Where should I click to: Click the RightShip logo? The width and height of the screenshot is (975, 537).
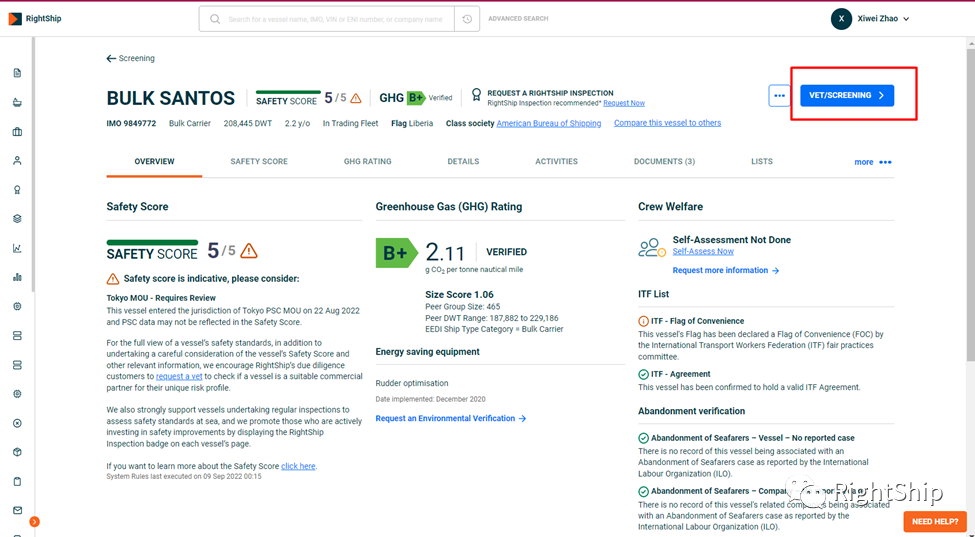tap(35, 19)
